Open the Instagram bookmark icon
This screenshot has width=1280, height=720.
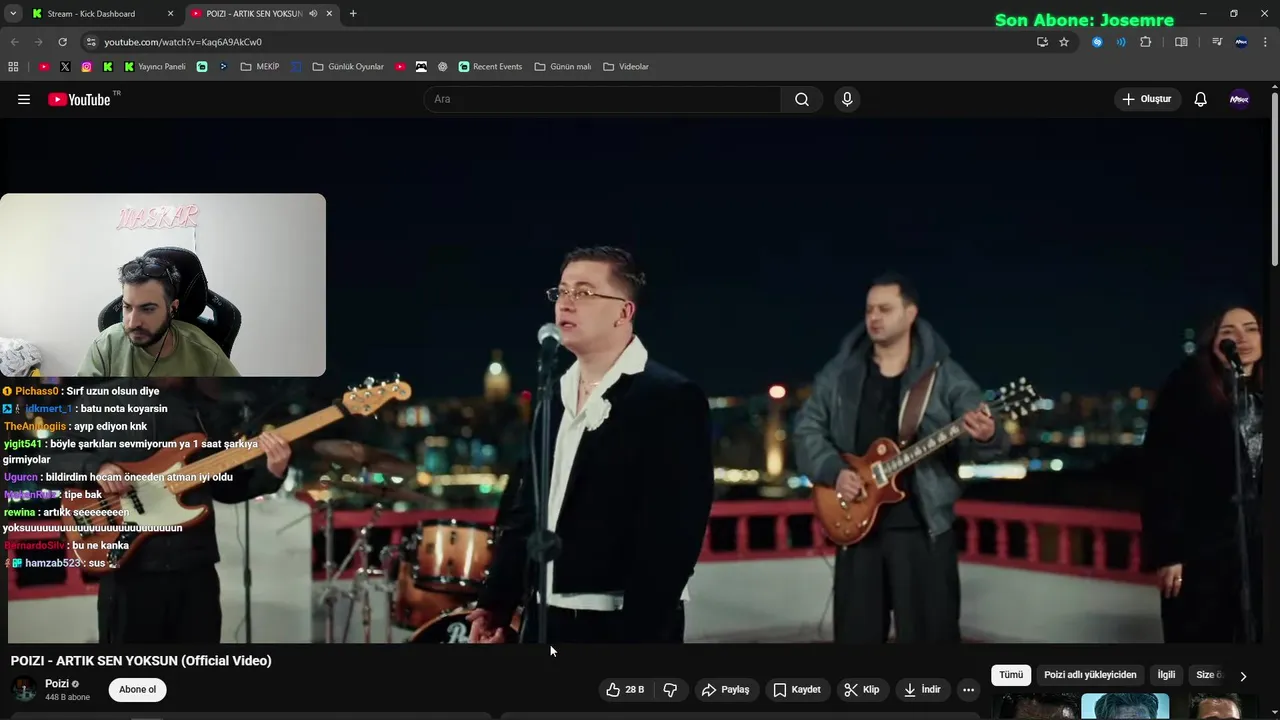[x=87, y=67]
